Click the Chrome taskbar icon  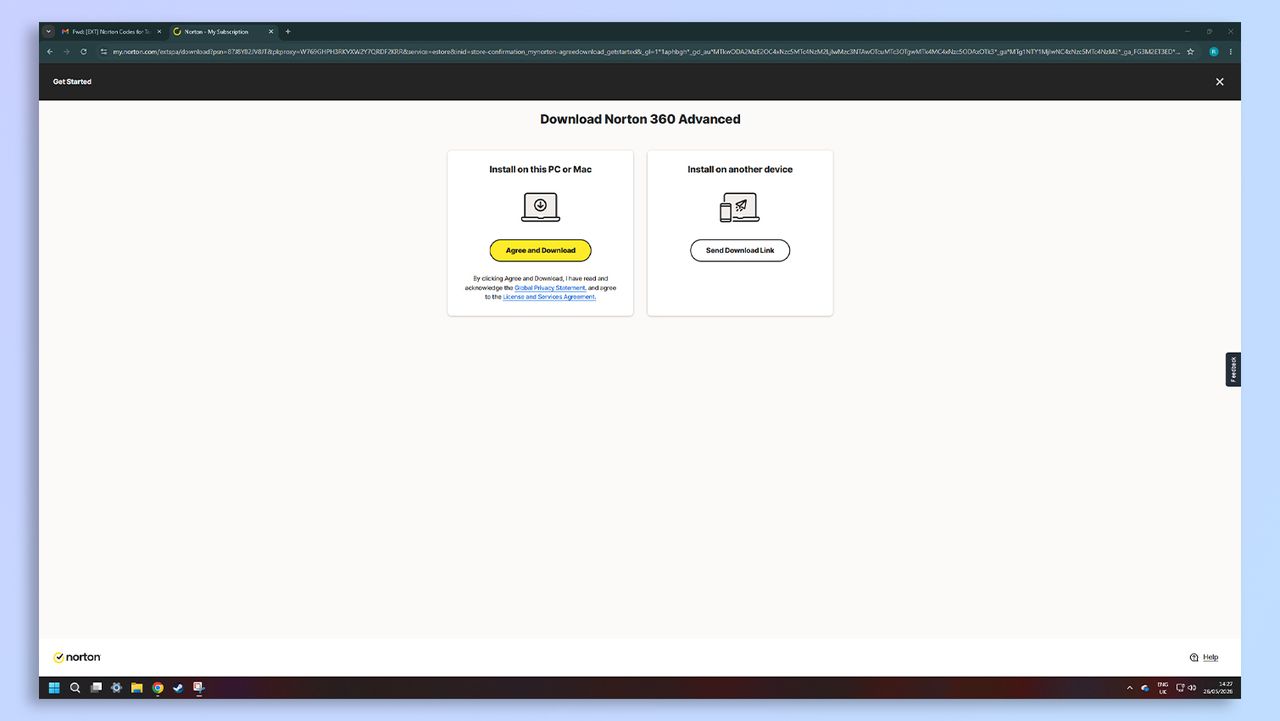click(x=158, y=688)
